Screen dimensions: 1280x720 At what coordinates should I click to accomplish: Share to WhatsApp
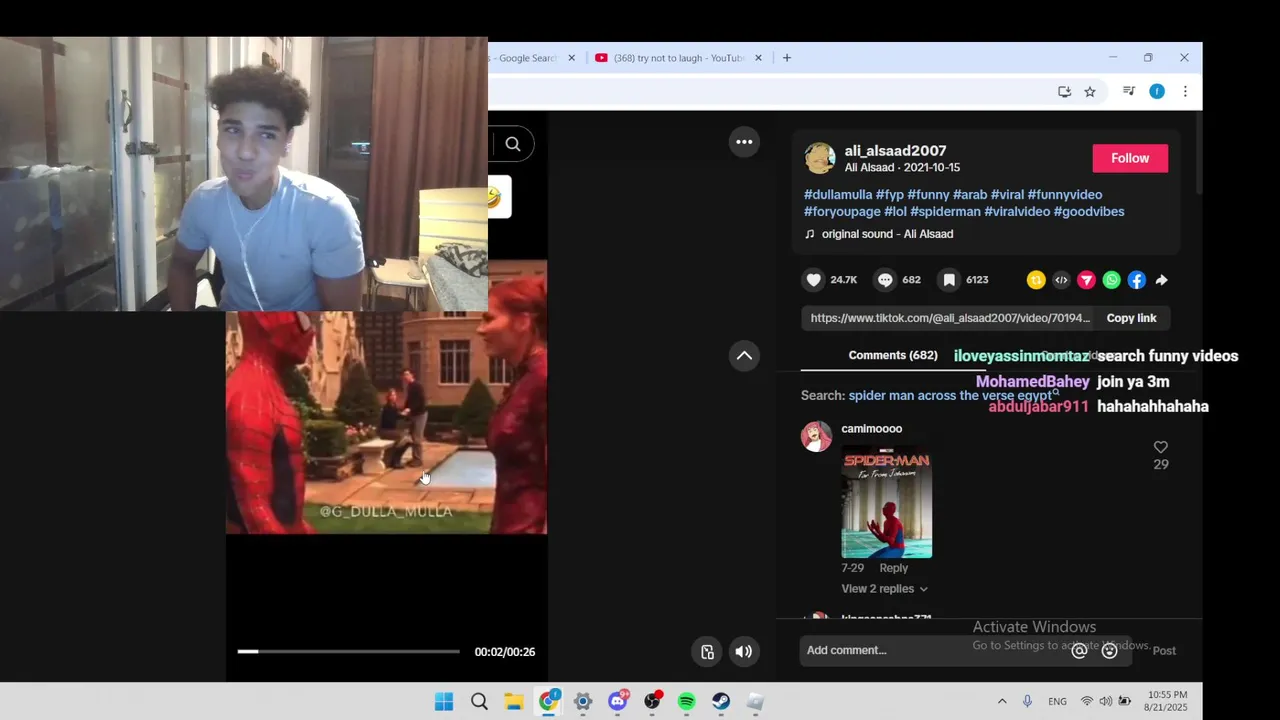1111,280
